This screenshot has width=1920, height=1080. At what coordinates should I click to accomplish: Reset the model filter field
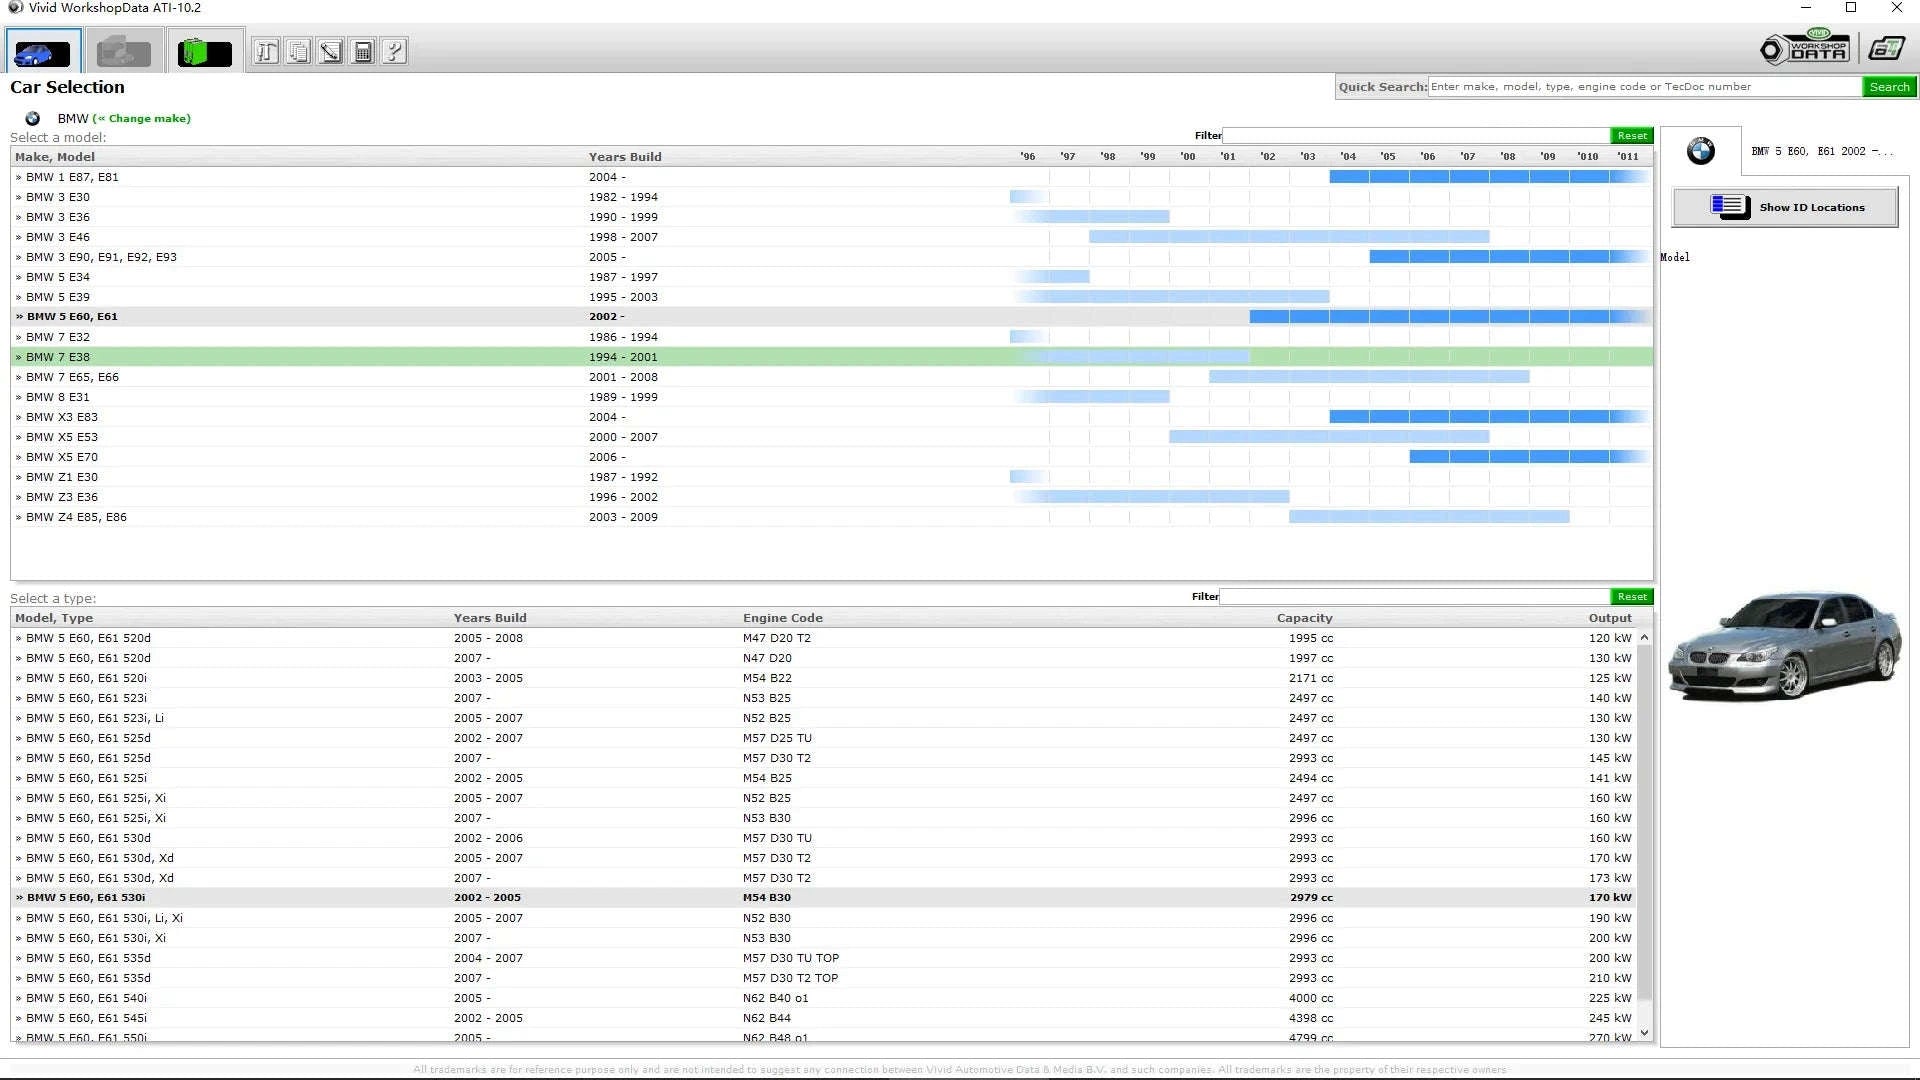coord(1632,135)
